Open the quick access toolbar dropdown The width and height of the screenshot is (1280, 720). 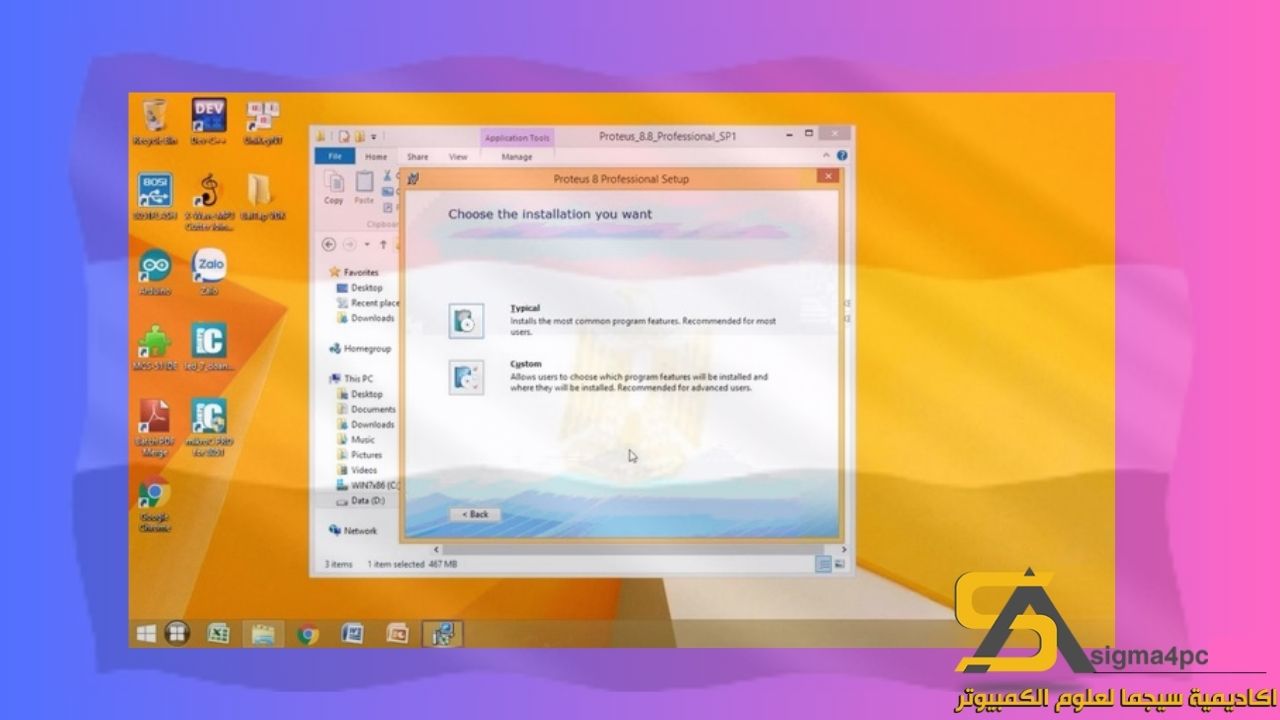(x=374, y=136)
